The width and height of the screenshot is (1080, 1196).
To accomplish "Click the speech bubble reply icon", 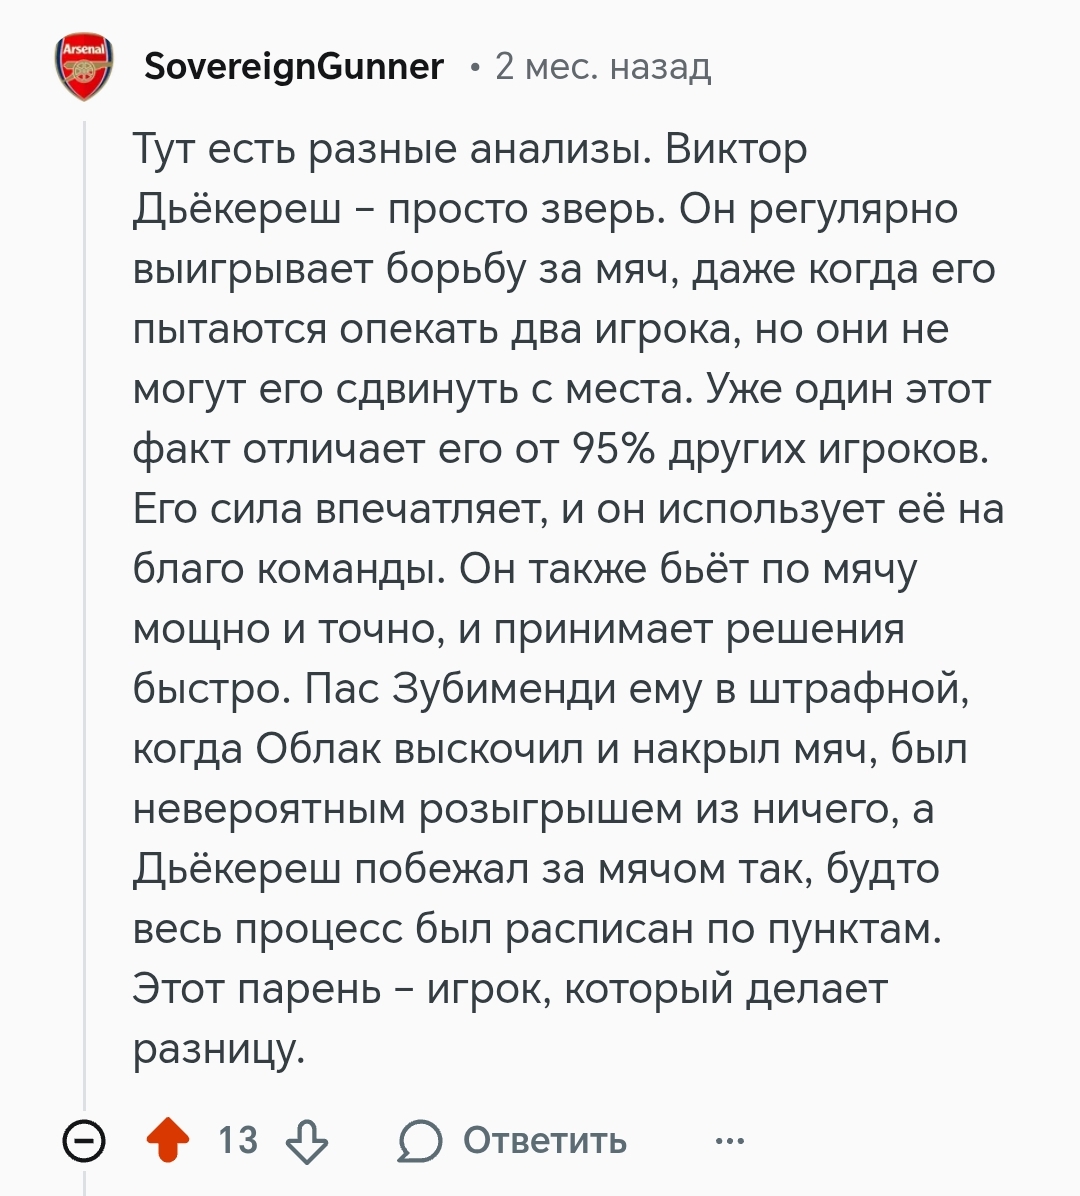I will point(419,1141).
